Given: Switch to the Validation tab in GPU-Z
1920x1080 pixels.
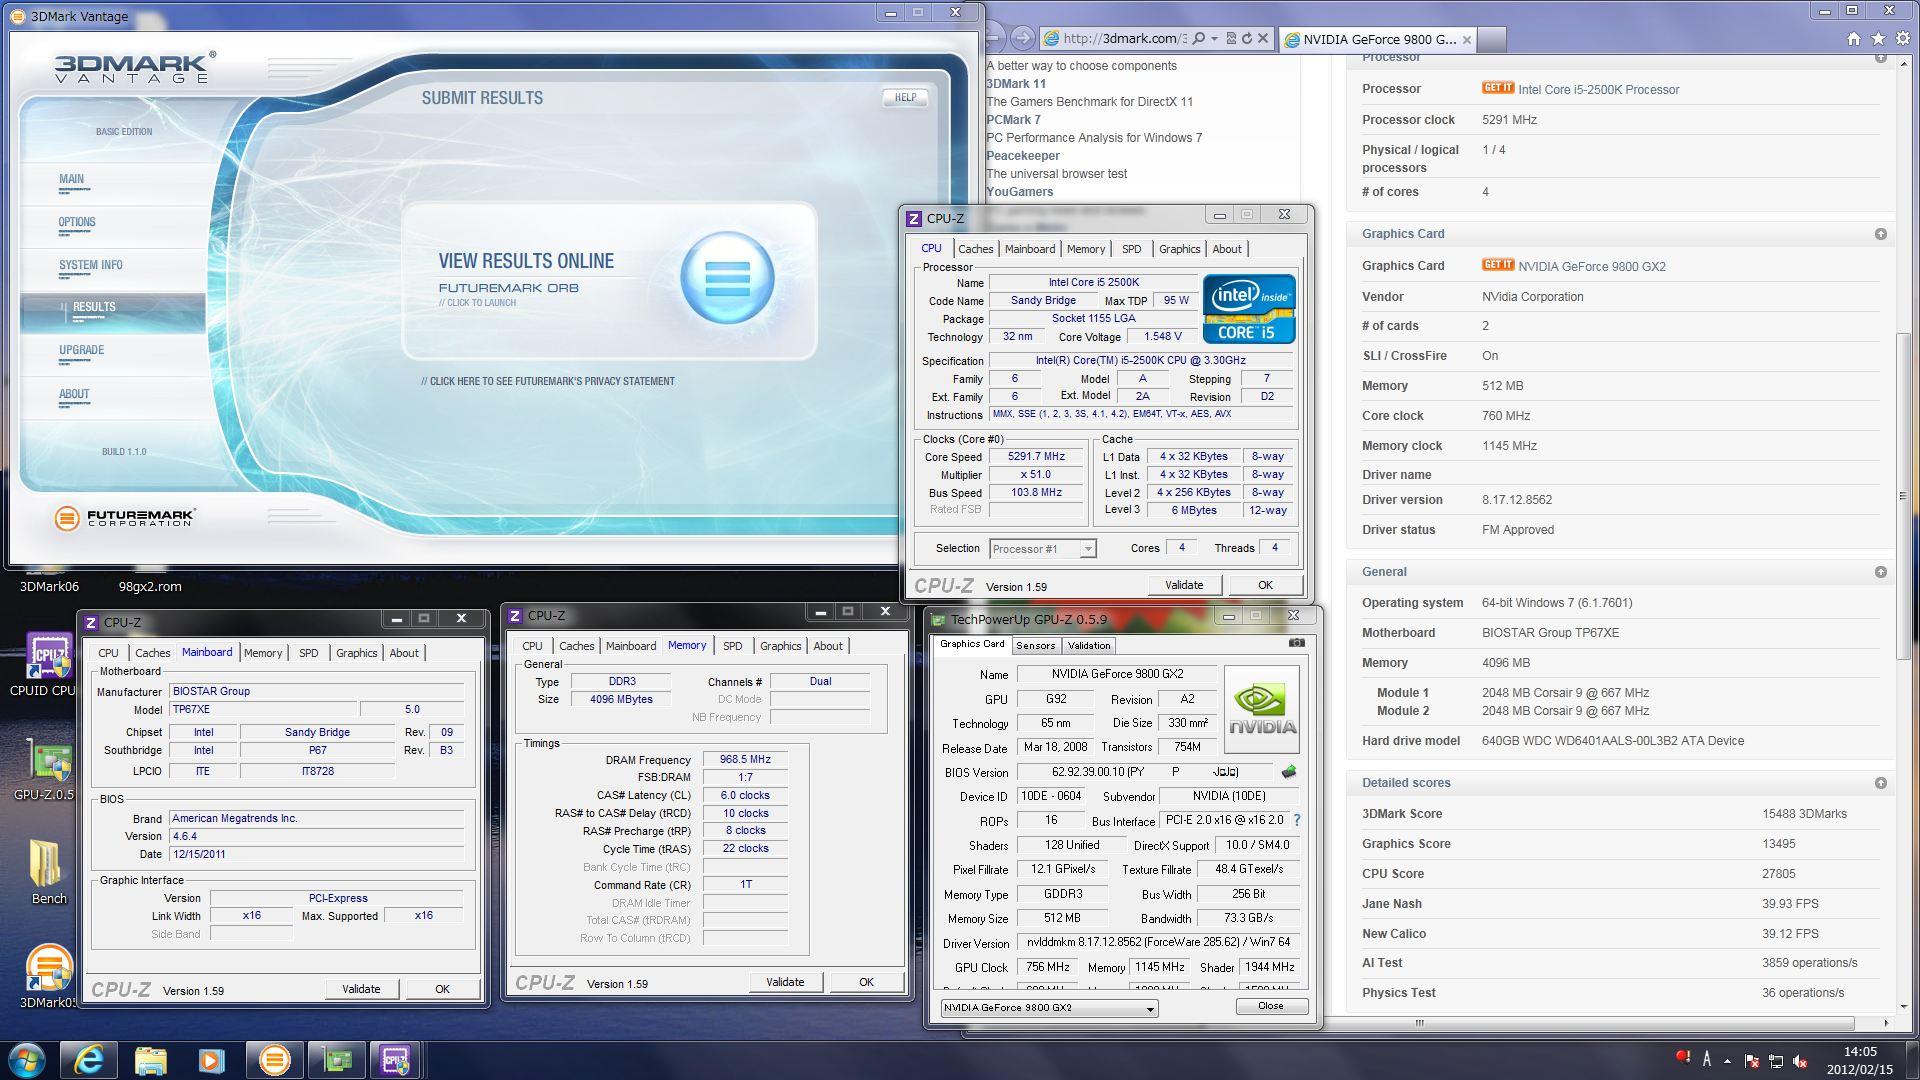Looking at the screenshot, I should [x=1089, y=646].
